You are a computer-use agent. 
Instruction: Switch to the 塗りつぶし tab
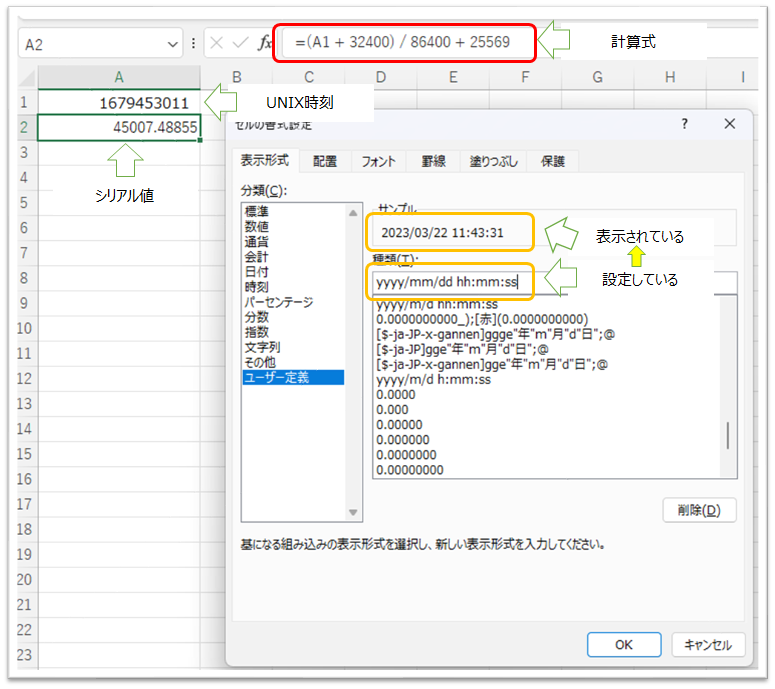[x=493, y=162]
